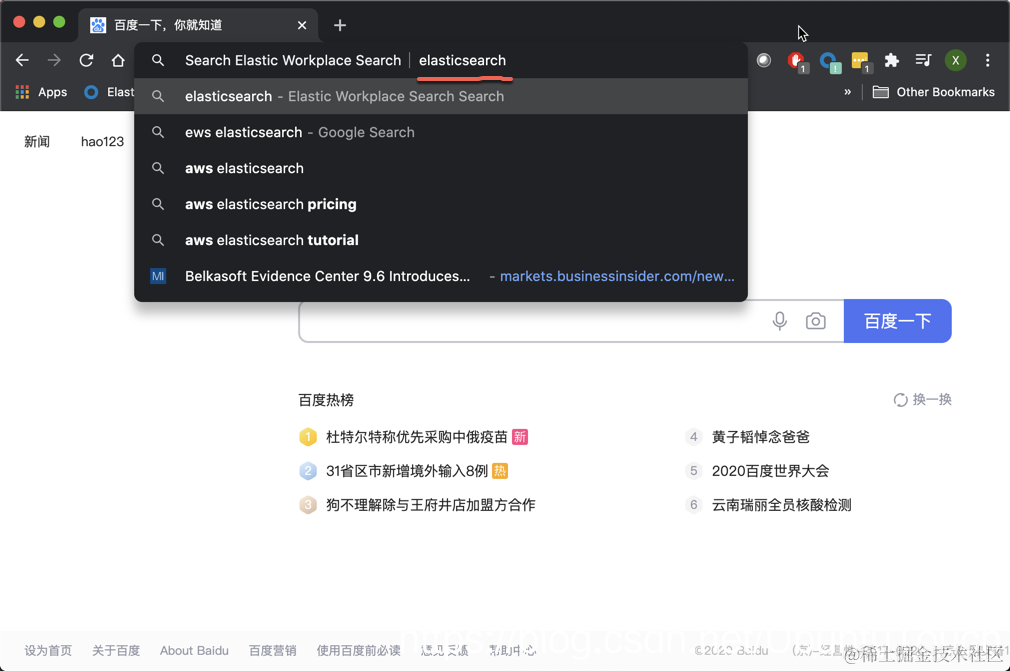Open the red shield extension with badge
The image size is (1010, 671).
(x=797, y=61)
